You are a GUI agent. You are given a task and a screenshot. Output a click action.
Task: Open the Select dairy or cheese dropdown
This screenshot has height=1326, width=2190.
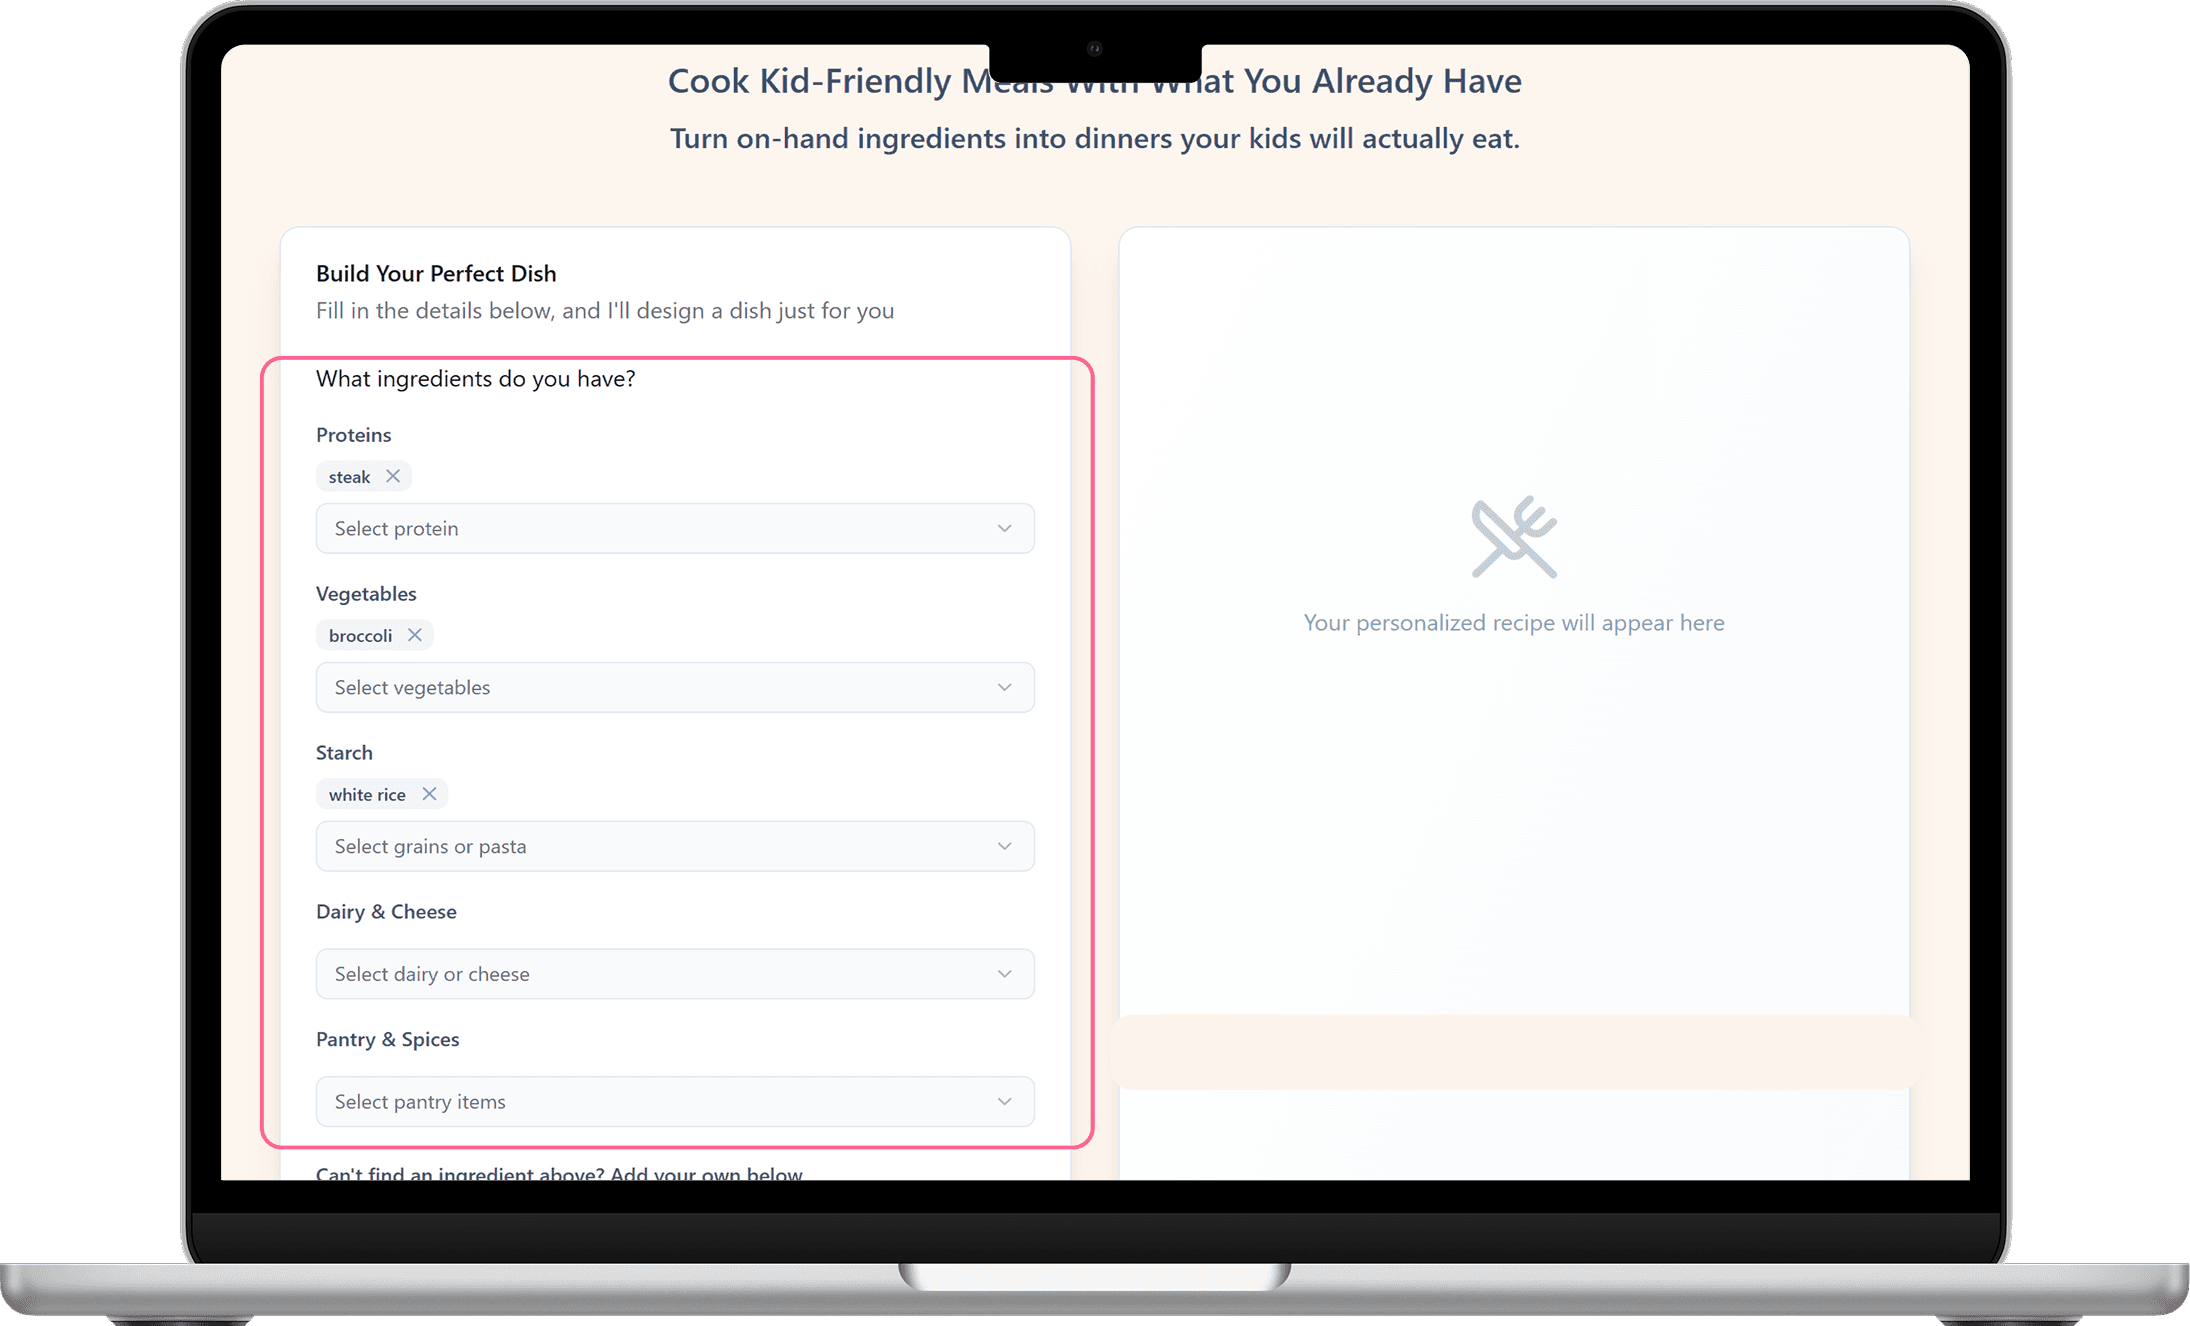click(675, 974)
